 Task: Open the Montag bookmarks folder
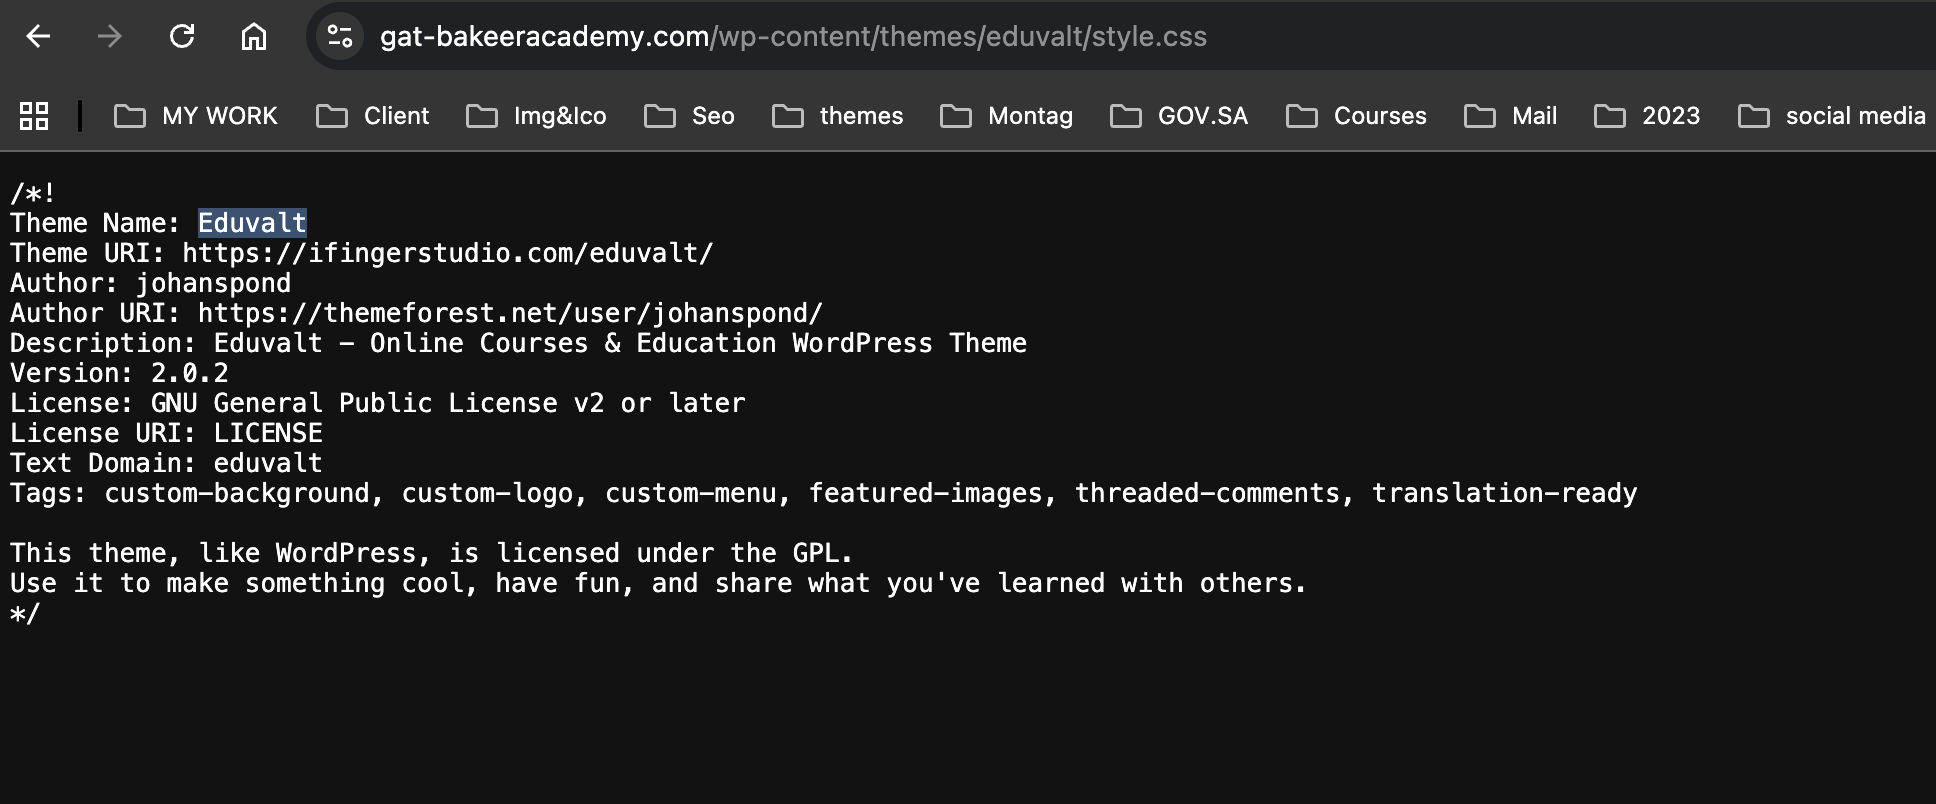(x=1006, y=116)
